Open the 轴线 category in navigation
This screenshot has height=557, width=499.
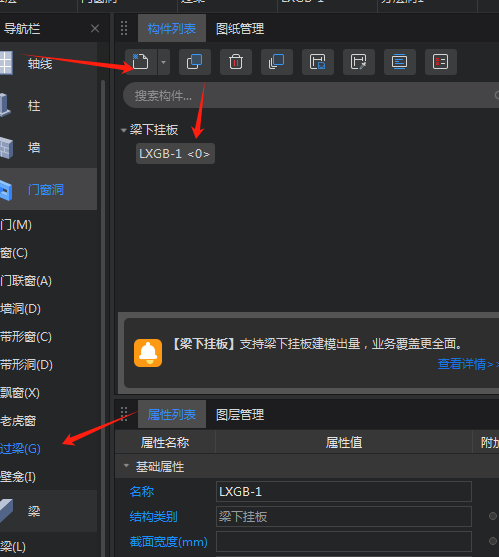coord(48,64)
